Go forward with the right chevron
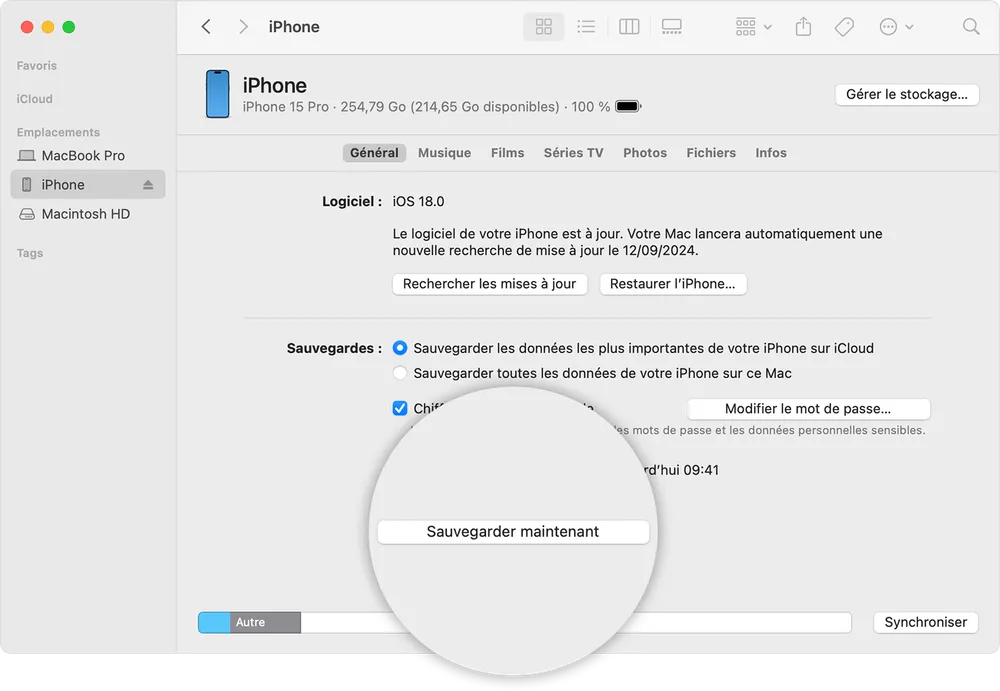The height and width of the screenshot is (691, 1000). point(243,27)
